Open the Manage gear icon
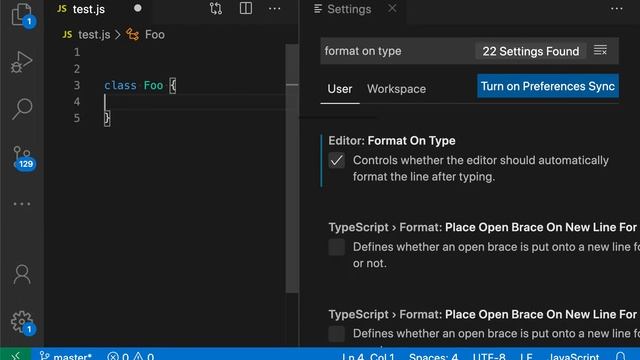Image resolution: width=640 pixels, height=360 pixels. click(x=22, y=322)
